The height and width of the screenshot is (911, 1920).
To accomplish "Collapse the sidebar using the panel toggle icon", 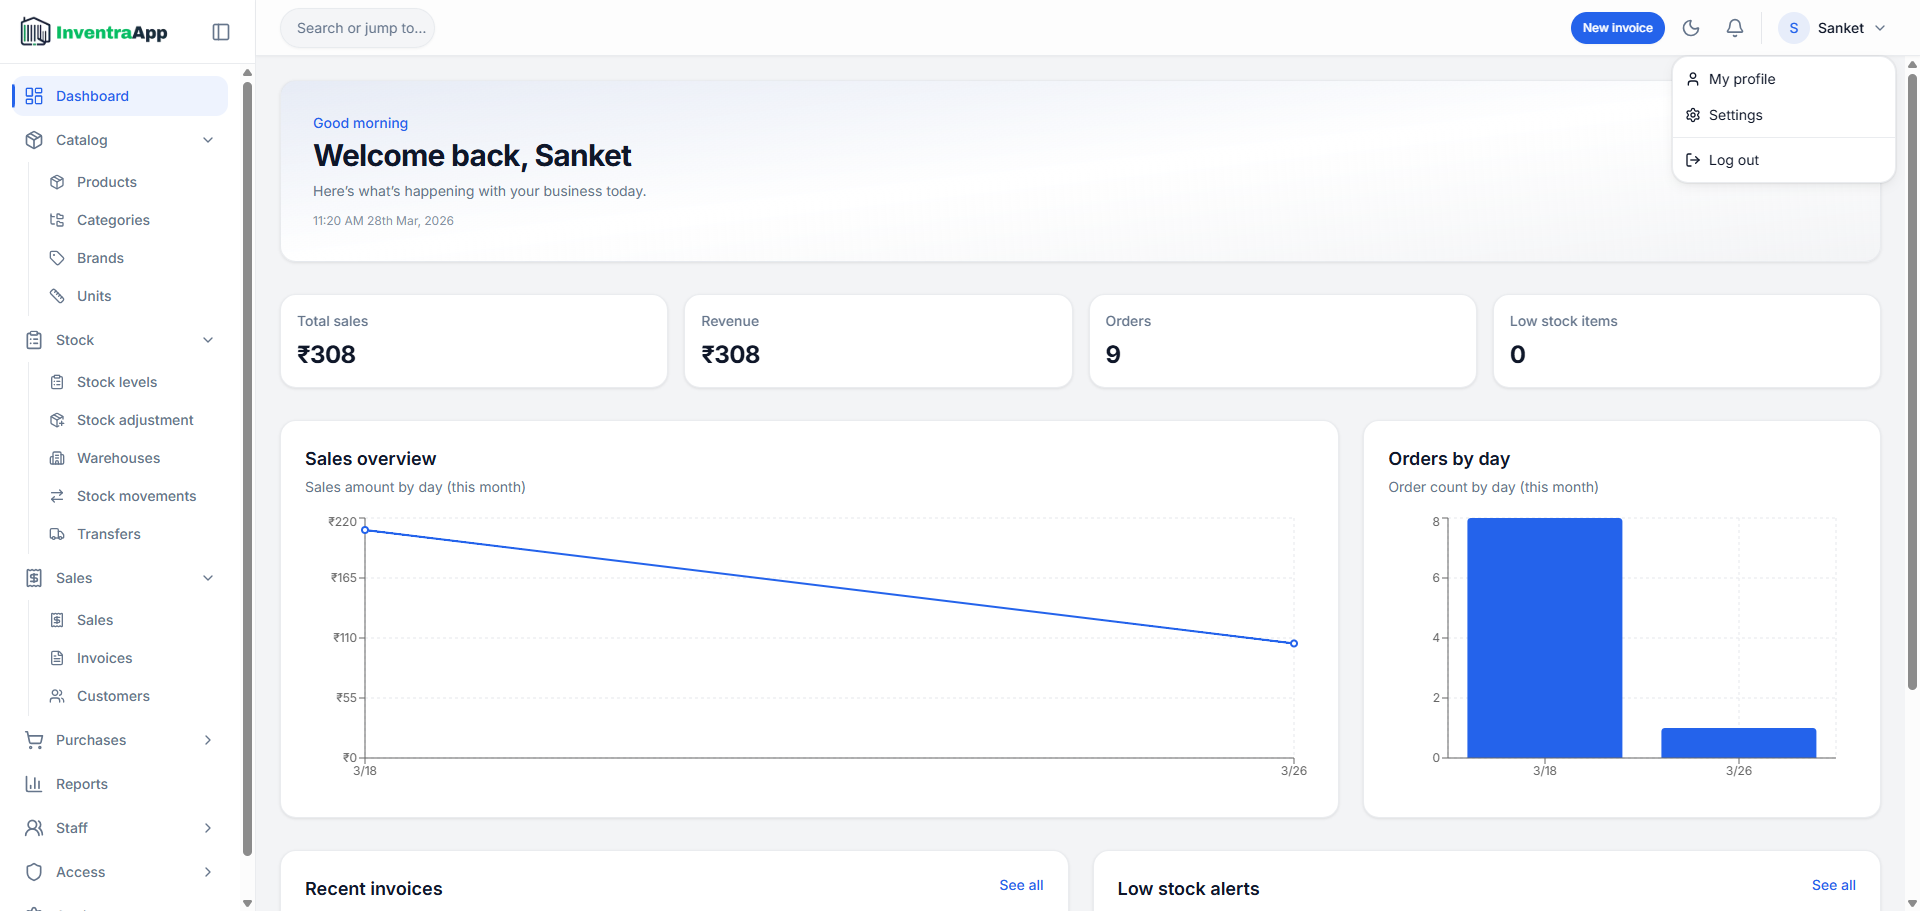I will (220, 31).
